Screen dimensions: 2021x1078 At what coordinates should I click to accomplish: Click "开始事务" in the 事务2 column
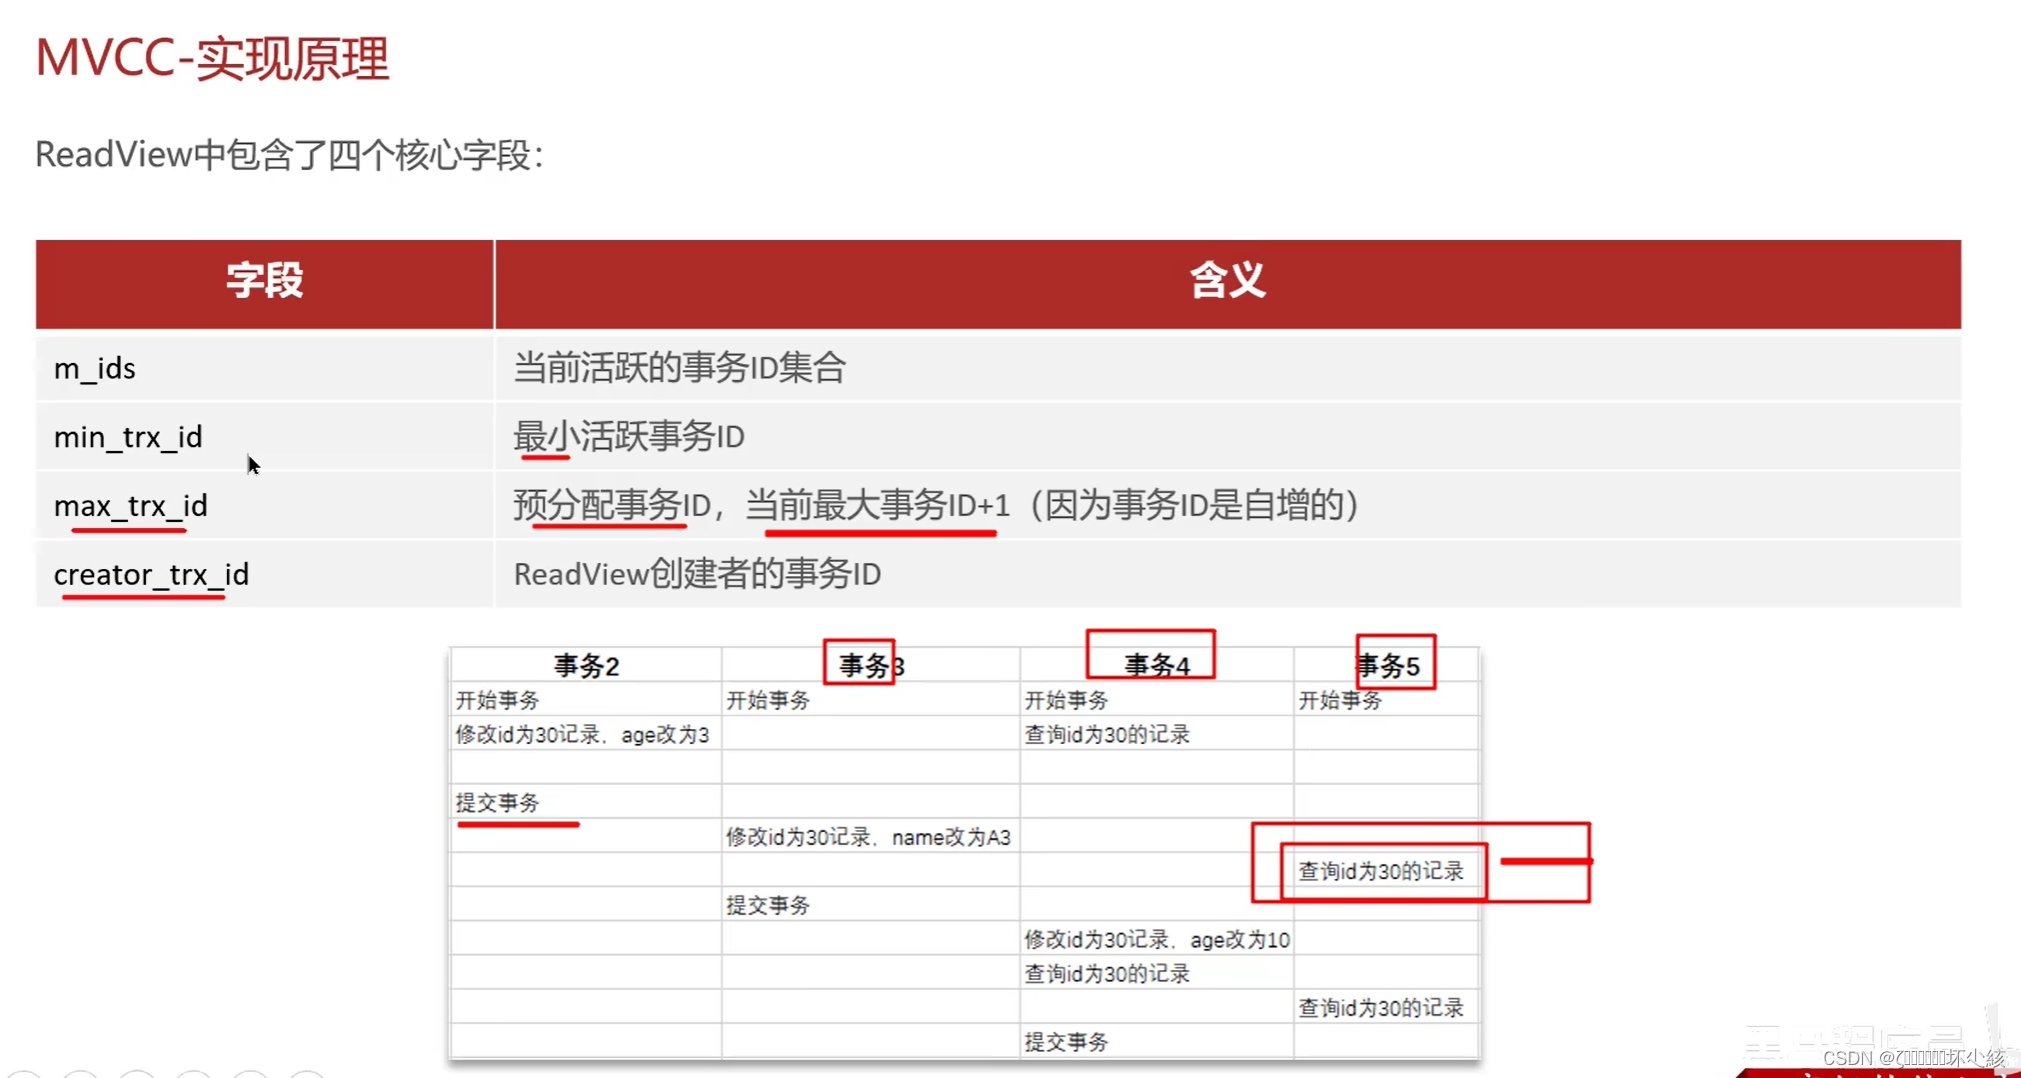point(497,700)
